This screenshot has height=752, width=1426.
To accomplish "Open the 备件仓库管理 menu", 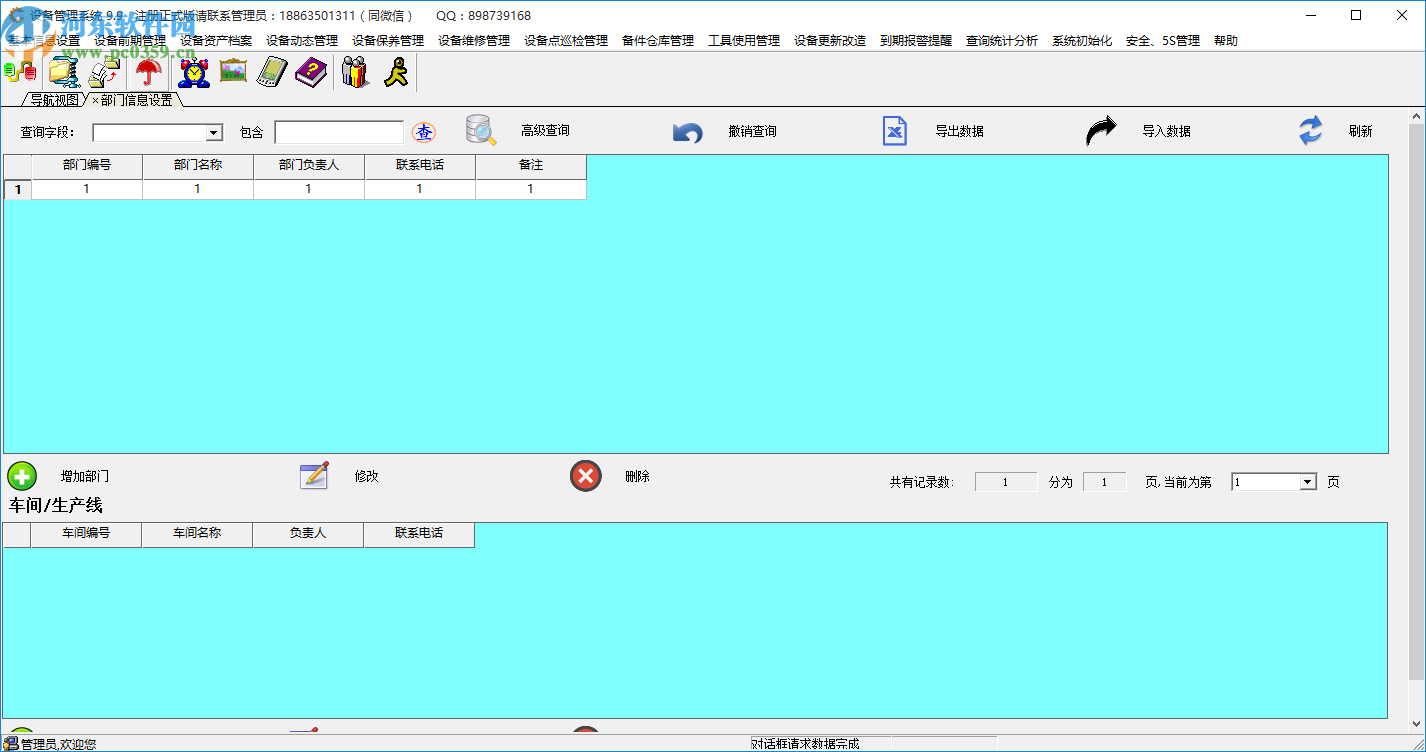I will point(658,41).
